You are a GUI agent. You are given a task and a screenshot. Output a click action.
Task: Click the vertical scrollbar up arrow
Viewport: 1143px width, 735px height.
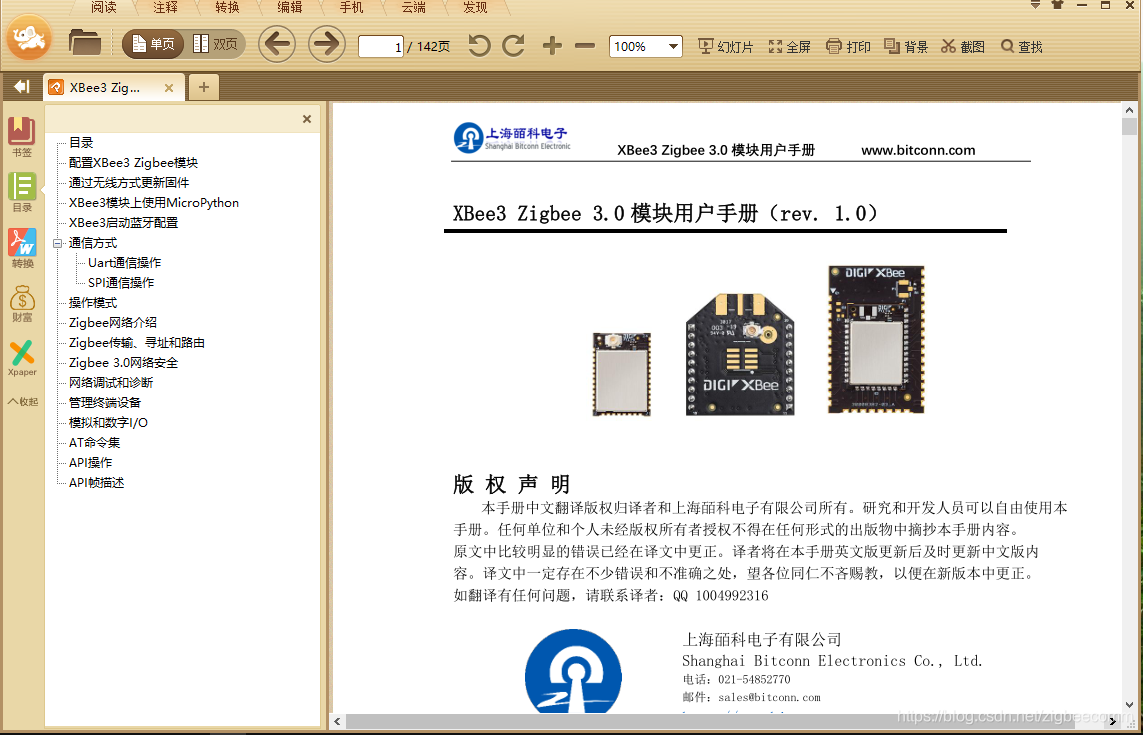(1129, 111)
